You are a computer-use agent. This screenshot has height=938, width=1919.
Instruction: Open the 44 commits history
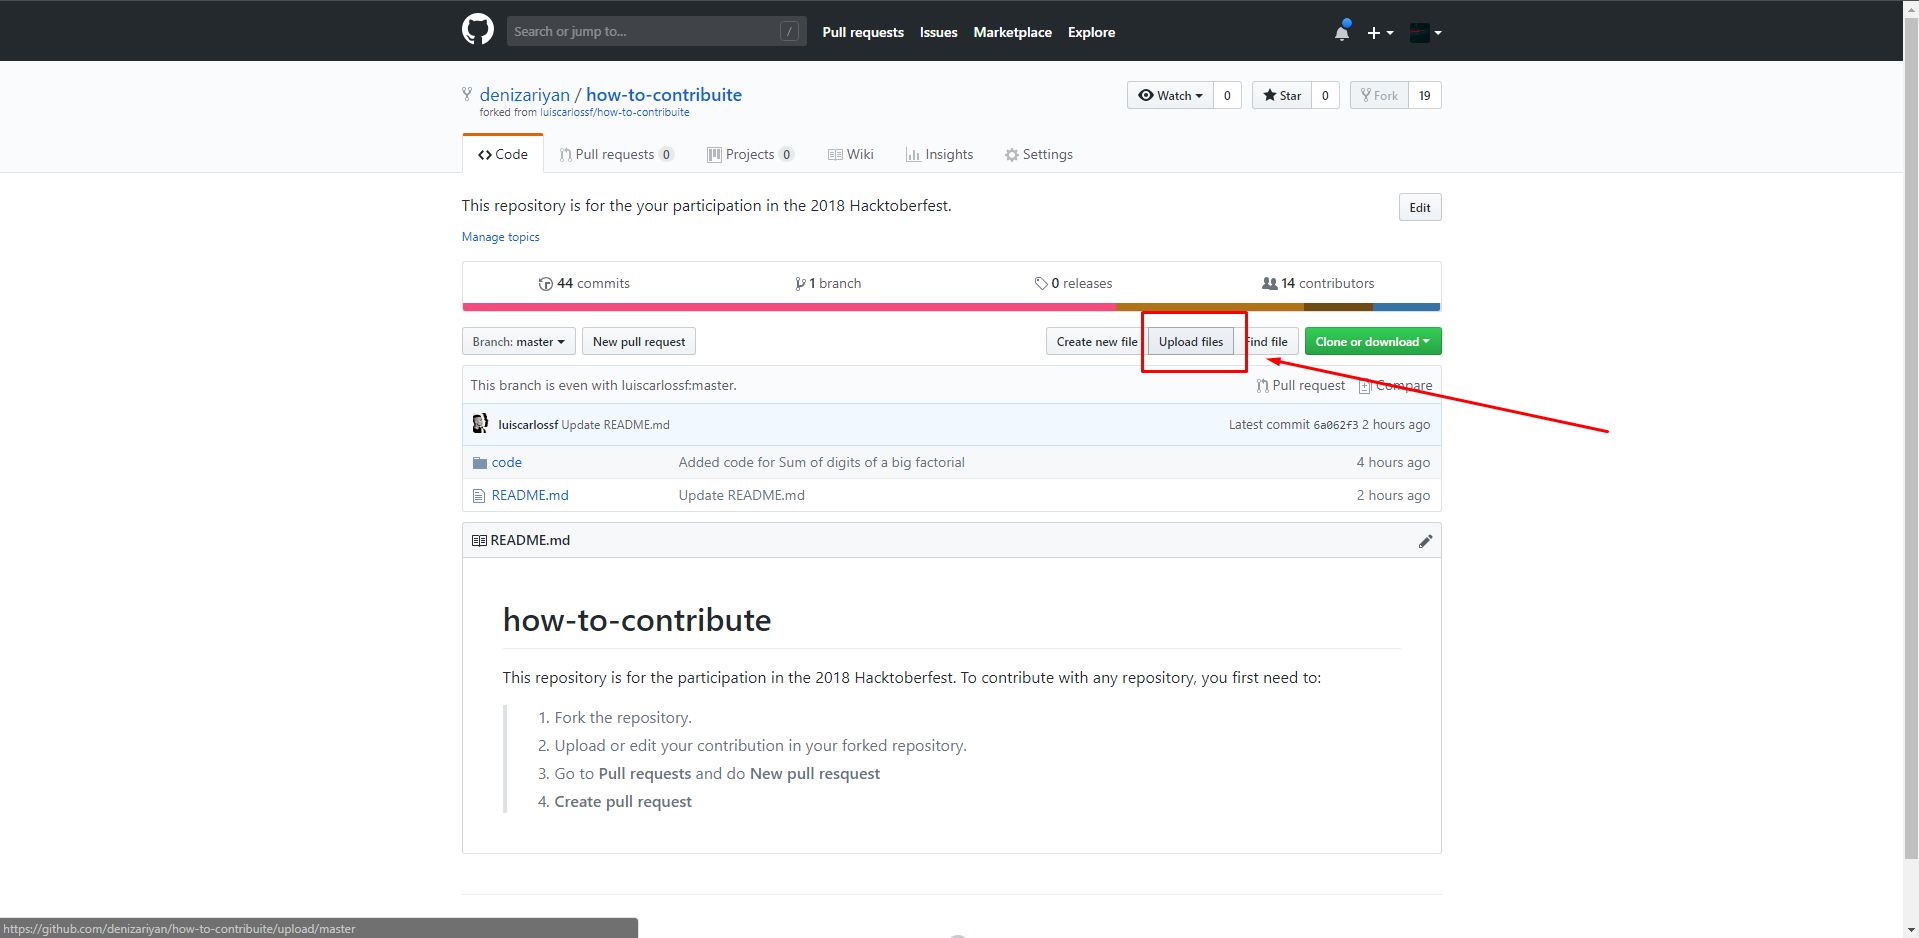point(584,283)
